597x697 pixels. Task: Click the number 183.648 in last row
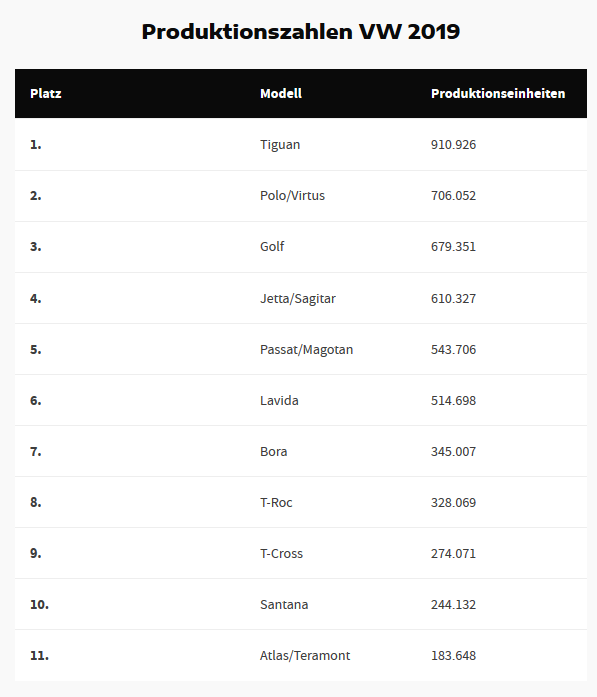[x=453, y=656]
